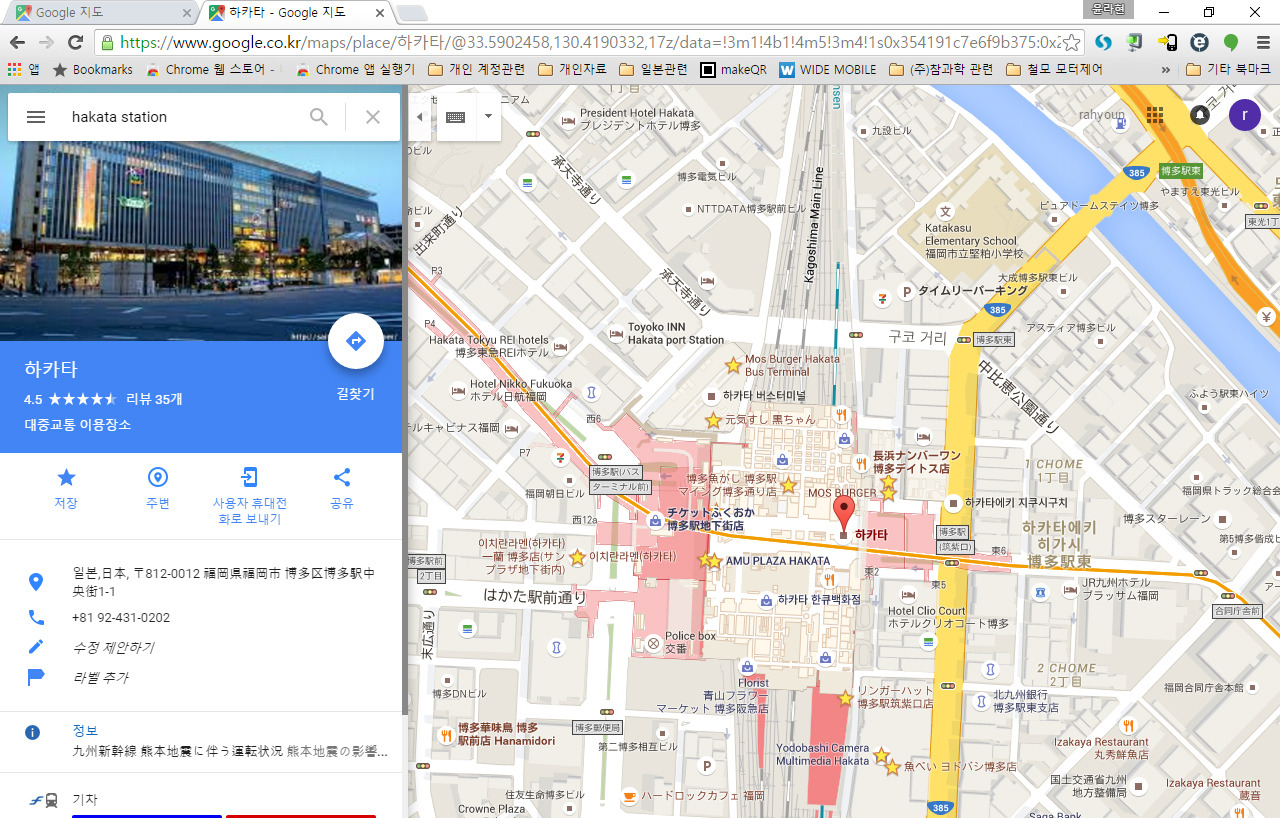Image resolution: width=1280 pixels, height=818 pixels.
Task: Open a new browser tab
Action: (x=411, y=13)
